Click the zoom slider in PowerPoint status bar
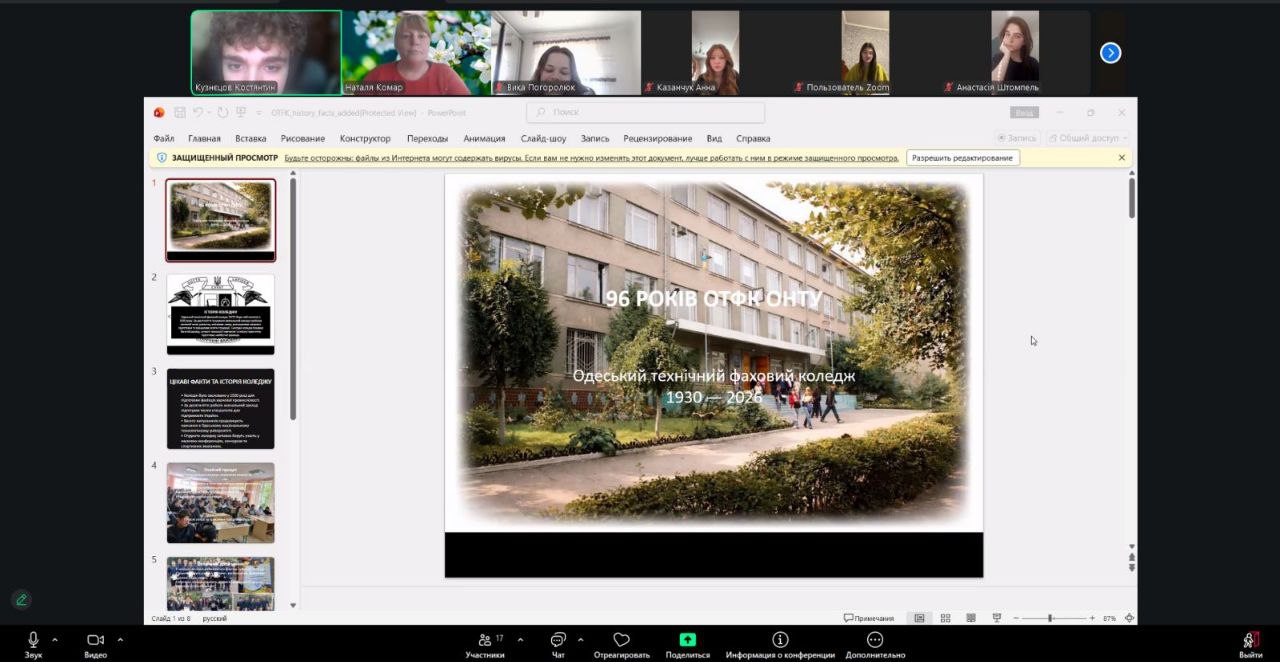 click(x=1050, y=618)
